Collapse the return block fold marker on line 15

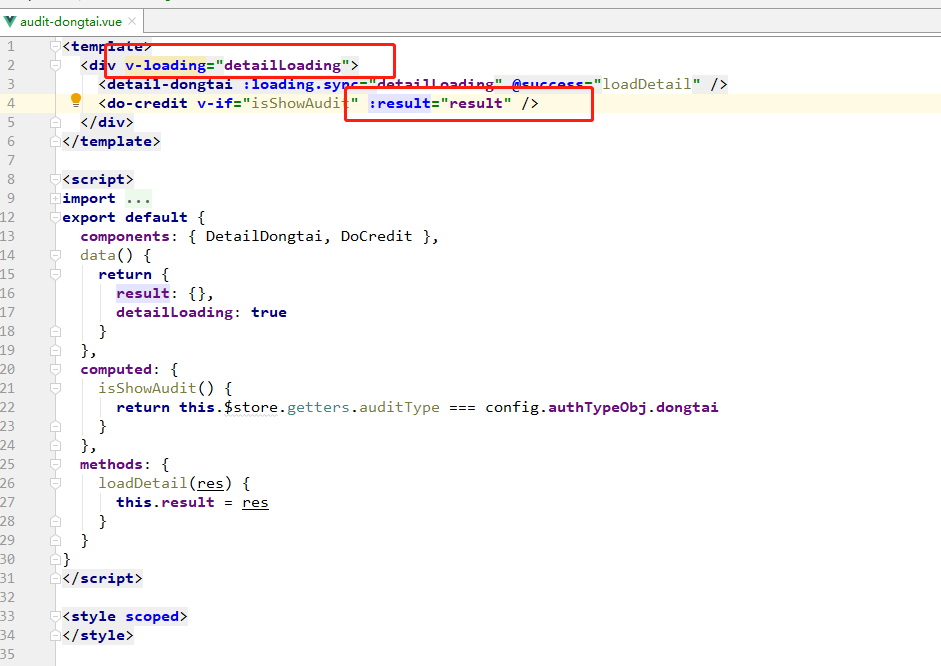[x=55, y=274]
